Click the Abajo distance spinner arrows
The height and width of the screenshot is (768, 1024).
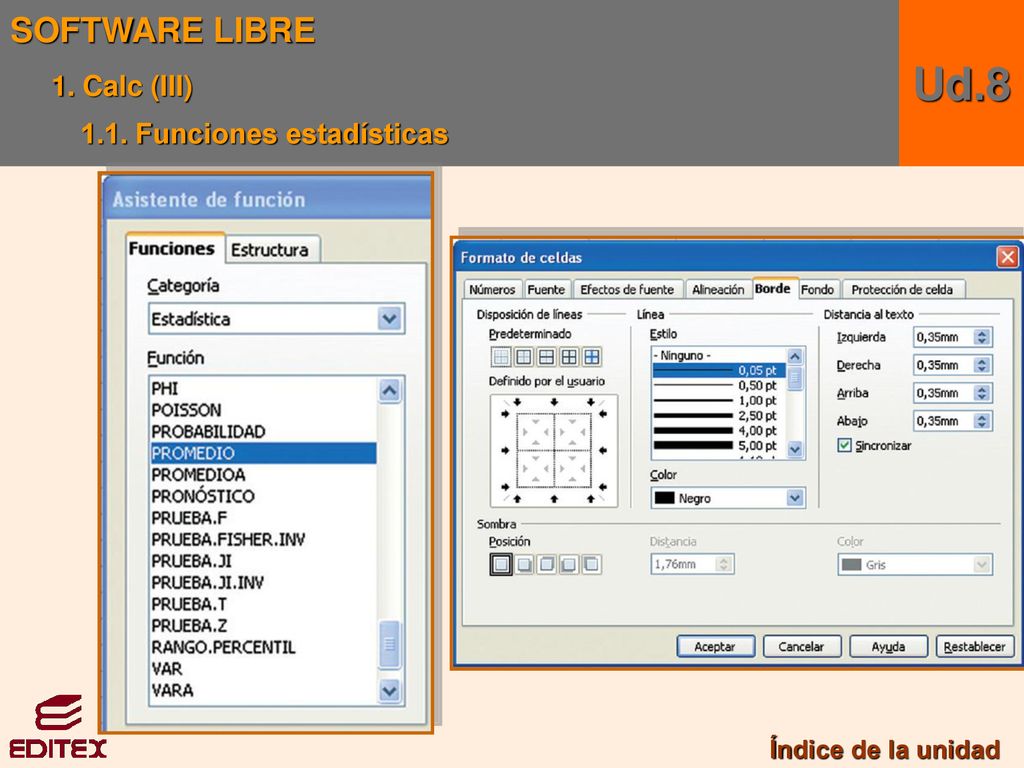(982, 421)
